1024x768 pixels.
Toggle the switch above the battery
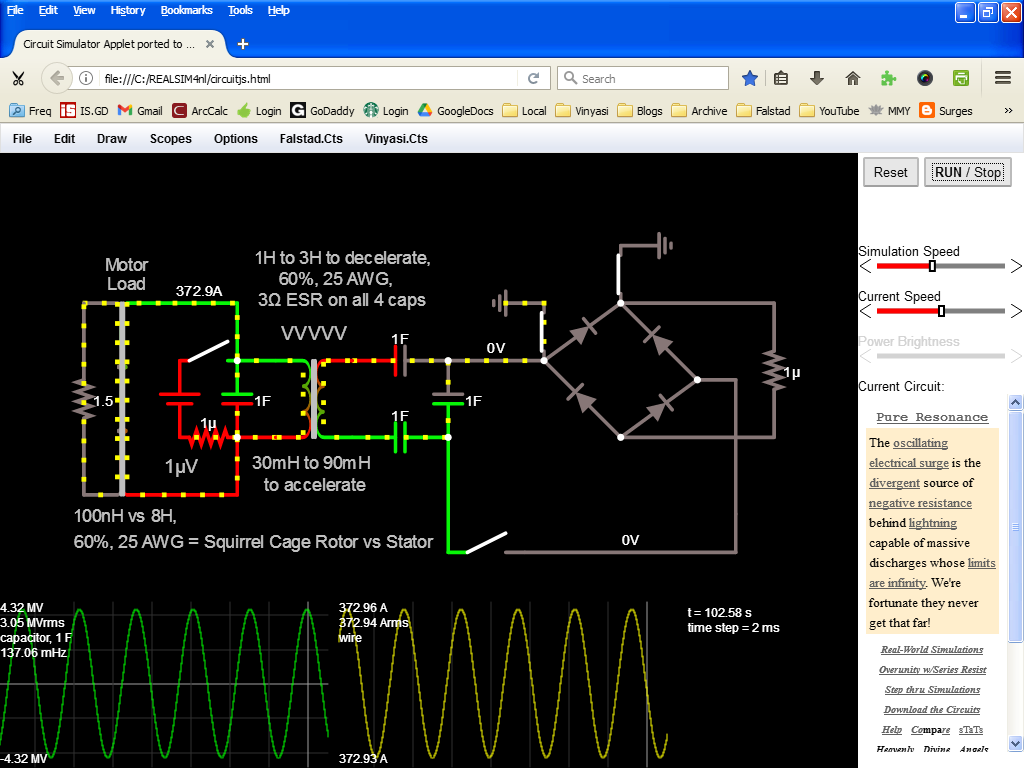pos(208,350)
